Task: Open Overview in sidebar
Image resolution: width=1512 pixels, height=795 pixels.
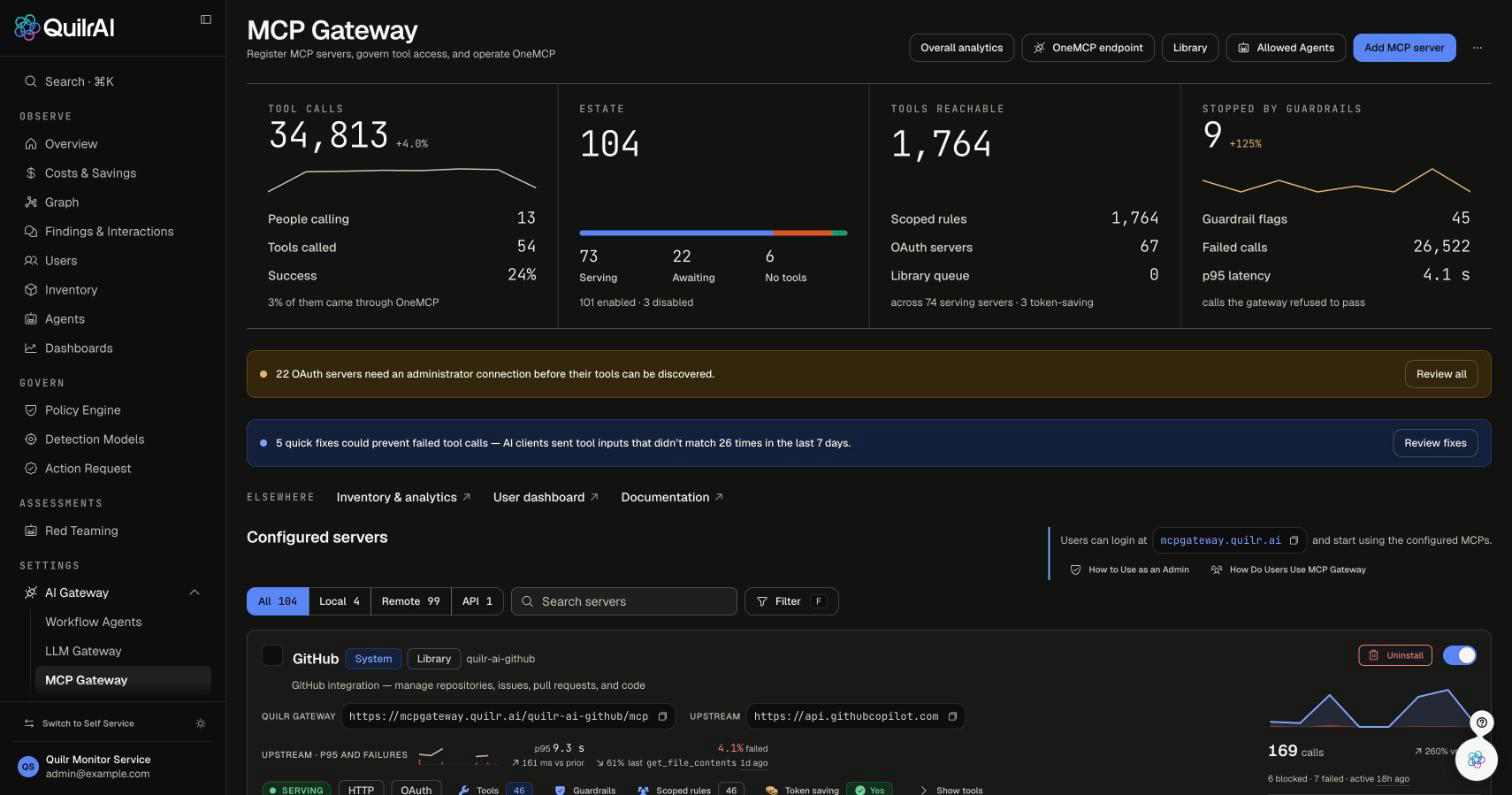Action: coord(112,144)
